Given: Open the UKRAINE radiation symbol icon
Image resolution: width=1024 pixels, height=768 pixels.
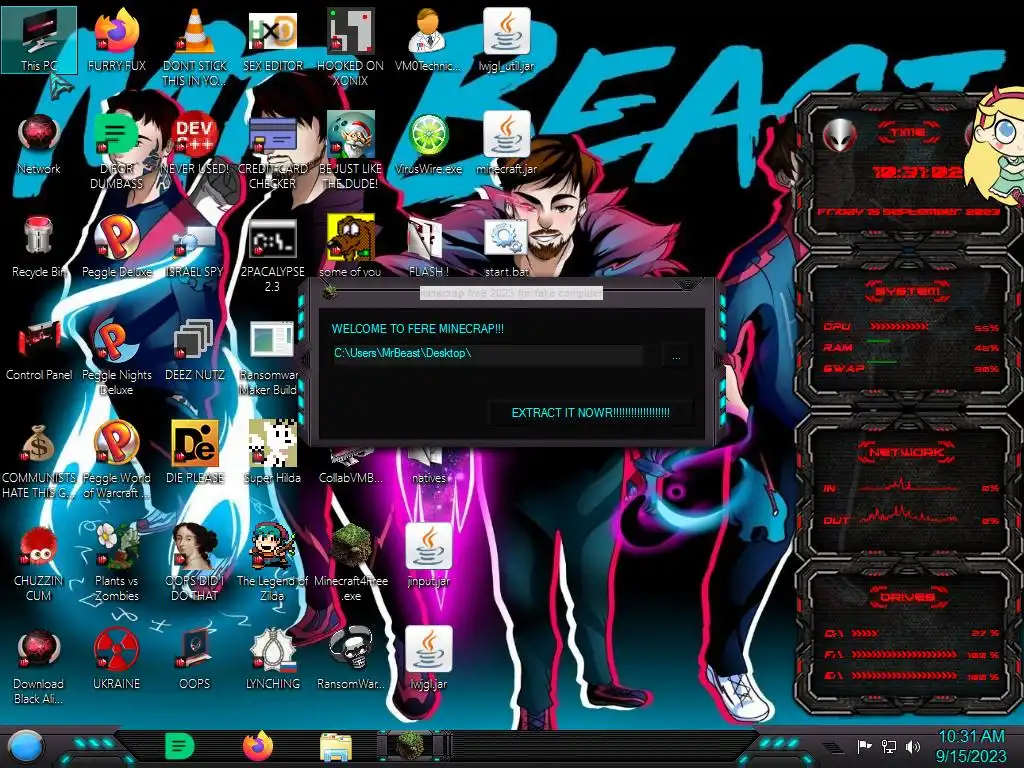Looking at the screenshot, I should pyautogui.click(x=117, y=660).
